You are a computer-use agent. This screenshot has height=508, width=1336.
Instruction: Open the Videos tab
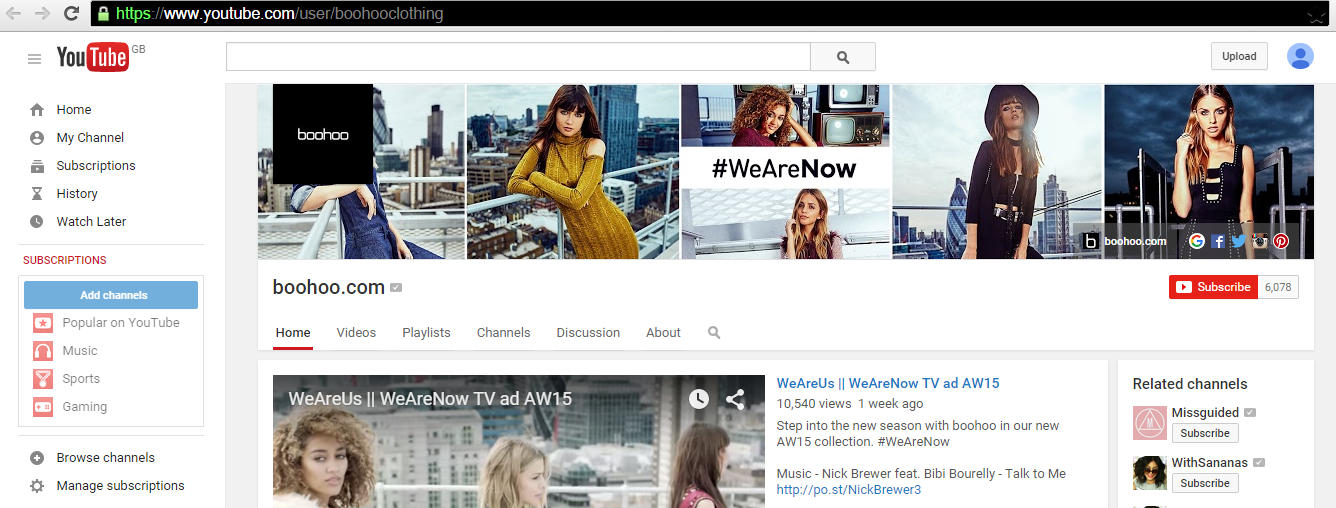[356, 333]
